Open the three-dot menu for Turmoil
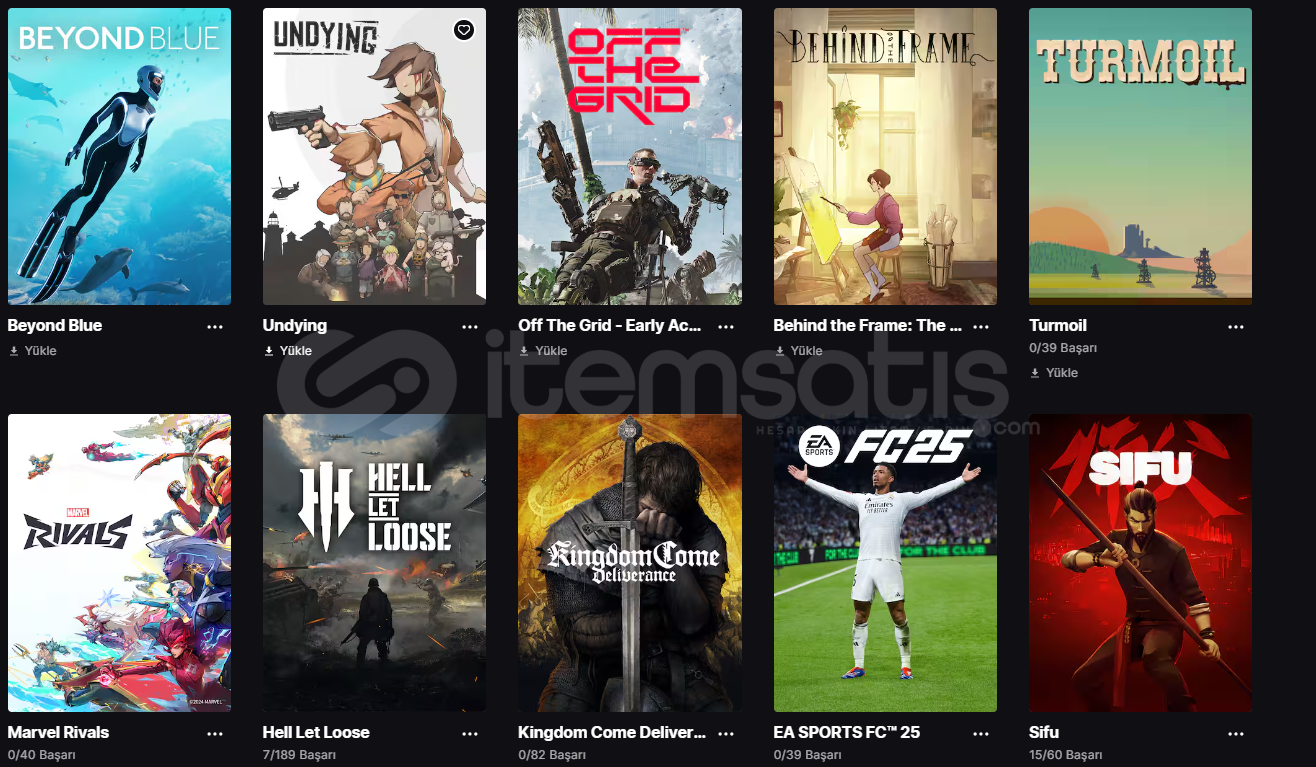Viewport: 1316px width, 767px height. [x=1236, y=326]
